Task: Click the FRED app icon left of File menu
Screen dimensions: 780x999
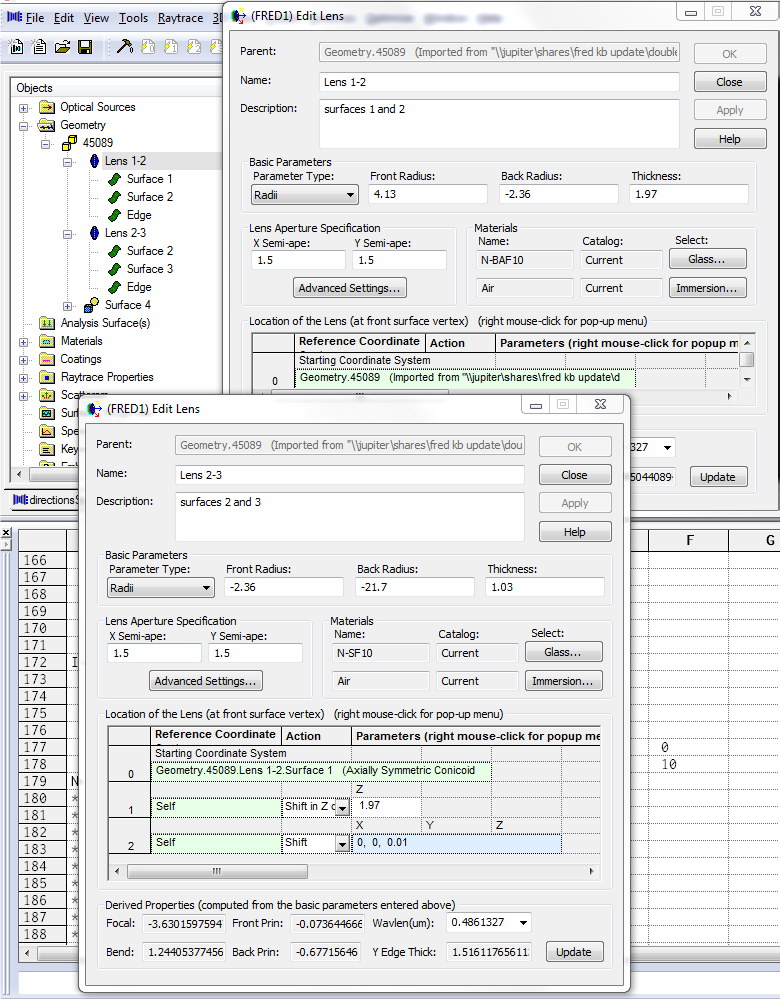Action: pos(14,17)
